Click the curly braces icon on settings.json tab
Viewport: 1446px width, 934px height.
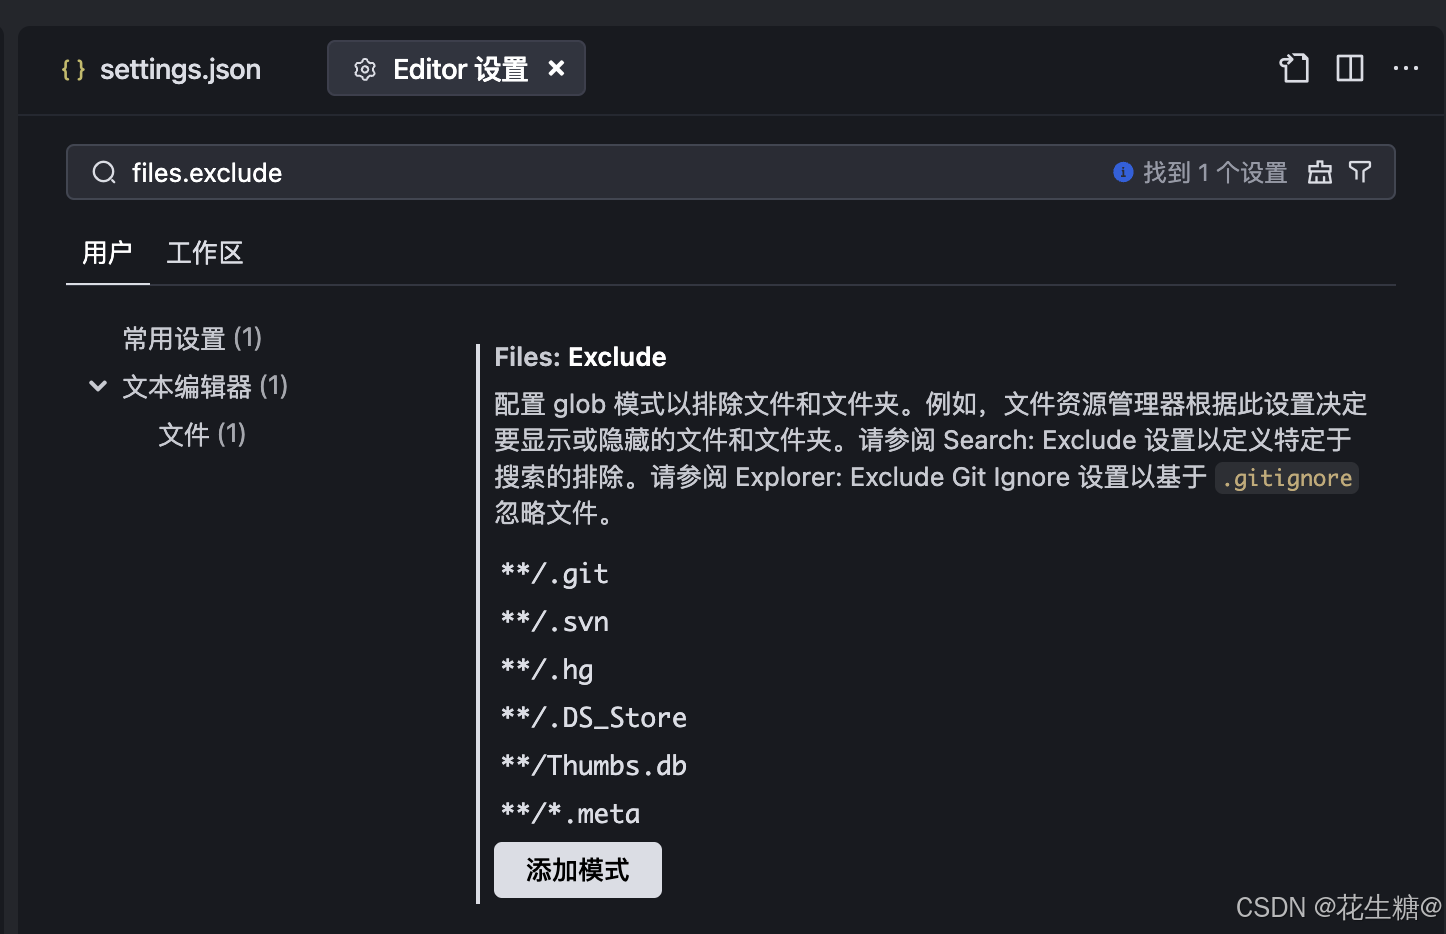pos(73,69)
